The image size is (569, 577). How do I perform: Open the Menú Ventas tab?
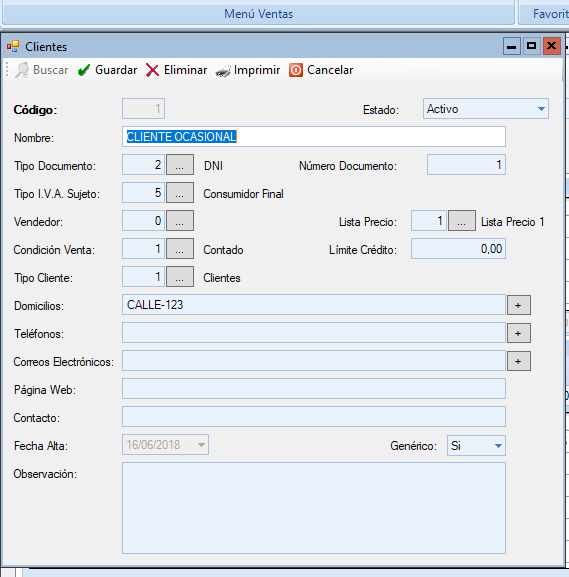(258, 14)
